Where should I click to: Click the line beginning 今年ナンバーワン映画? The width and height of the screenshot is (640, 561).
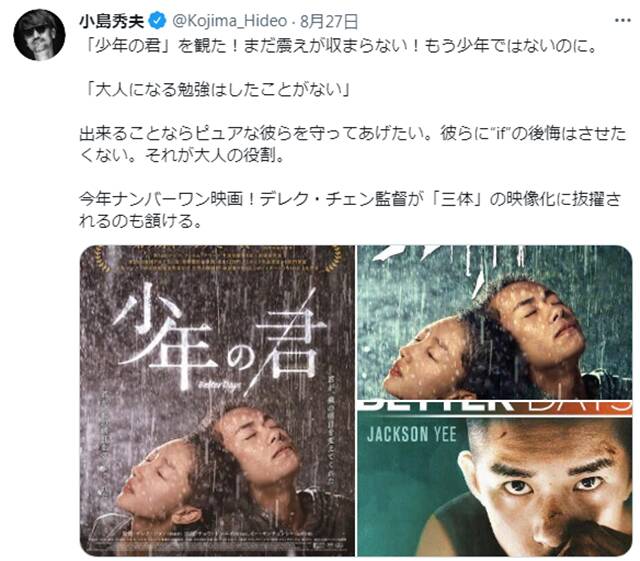[350, 199]
